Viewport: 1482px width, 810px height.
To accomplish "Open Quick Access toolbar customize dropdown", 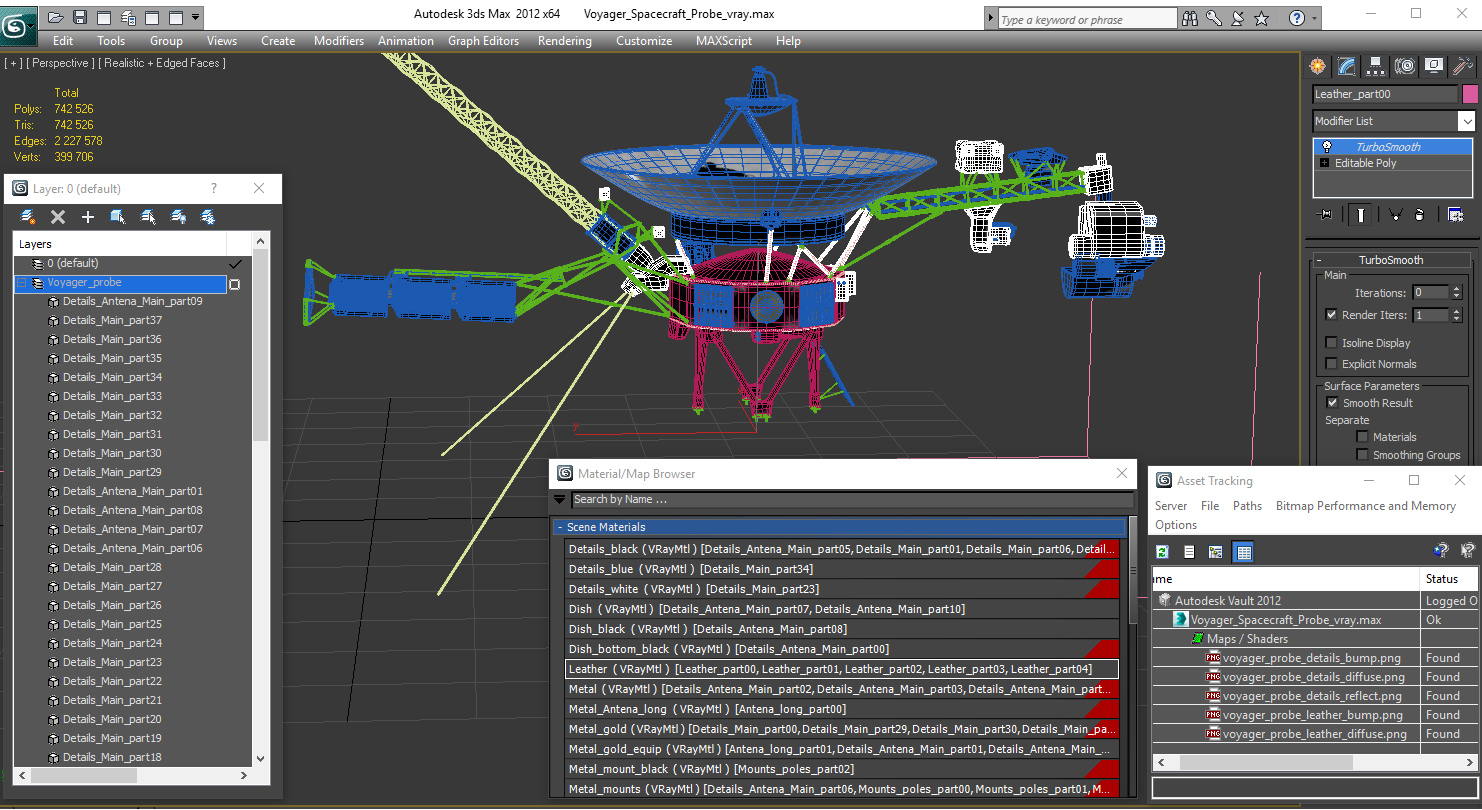I will (195, 18).
